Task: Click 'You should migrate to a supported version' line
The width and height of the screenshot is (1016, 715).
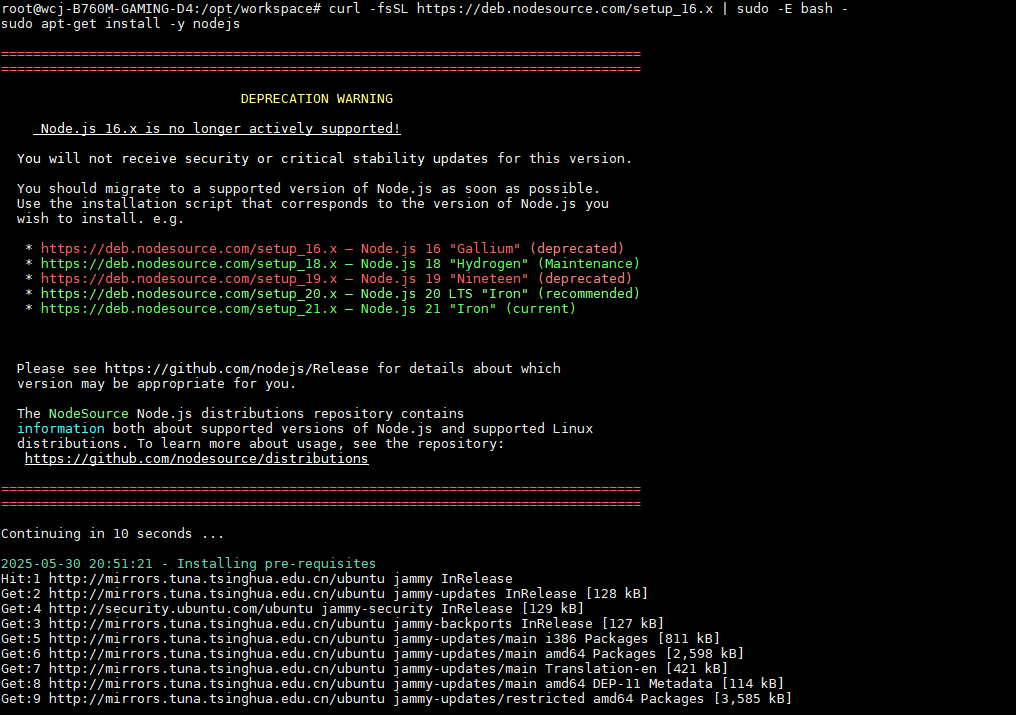Action: point(308,189)
